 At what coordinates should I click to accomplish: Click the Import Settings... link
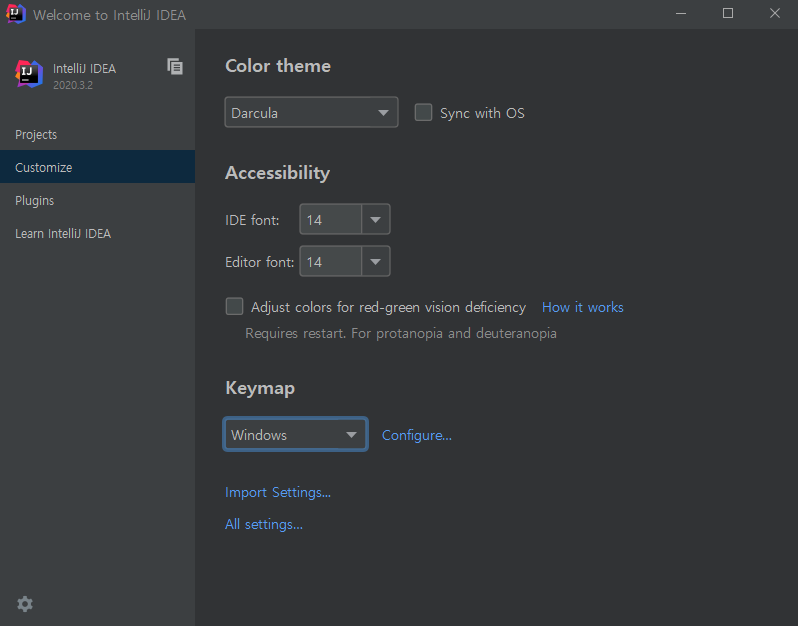click(278, 492)
